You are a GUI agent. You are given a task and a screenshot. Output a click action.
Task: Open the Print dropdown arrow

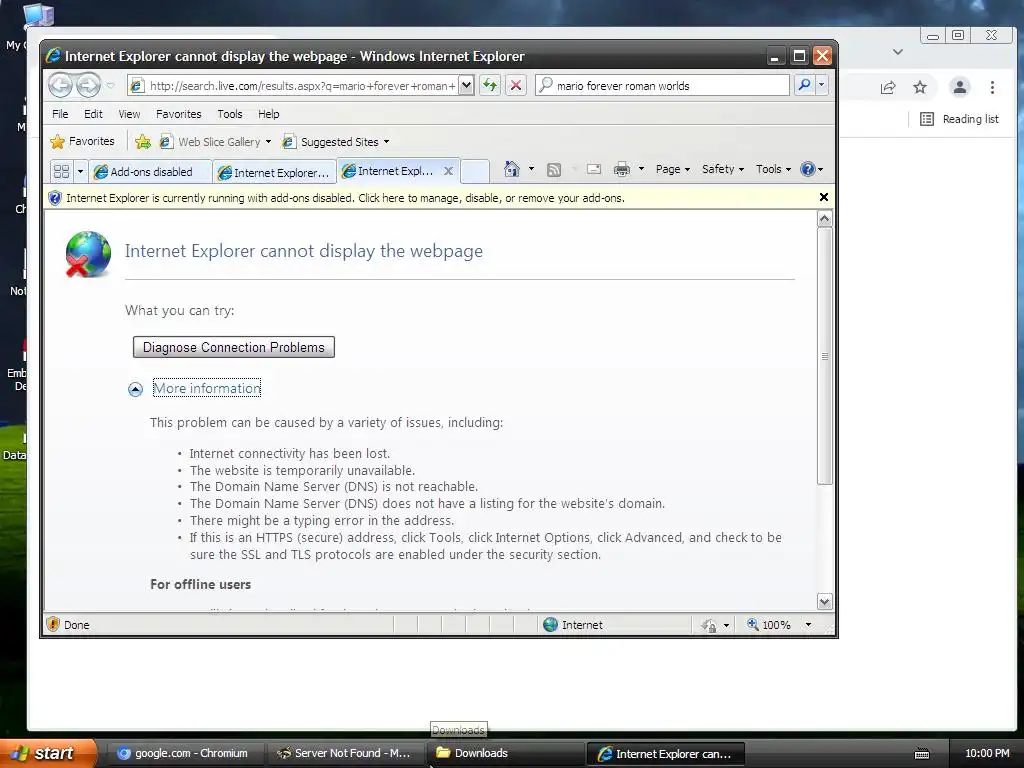[x=641, y=169]
